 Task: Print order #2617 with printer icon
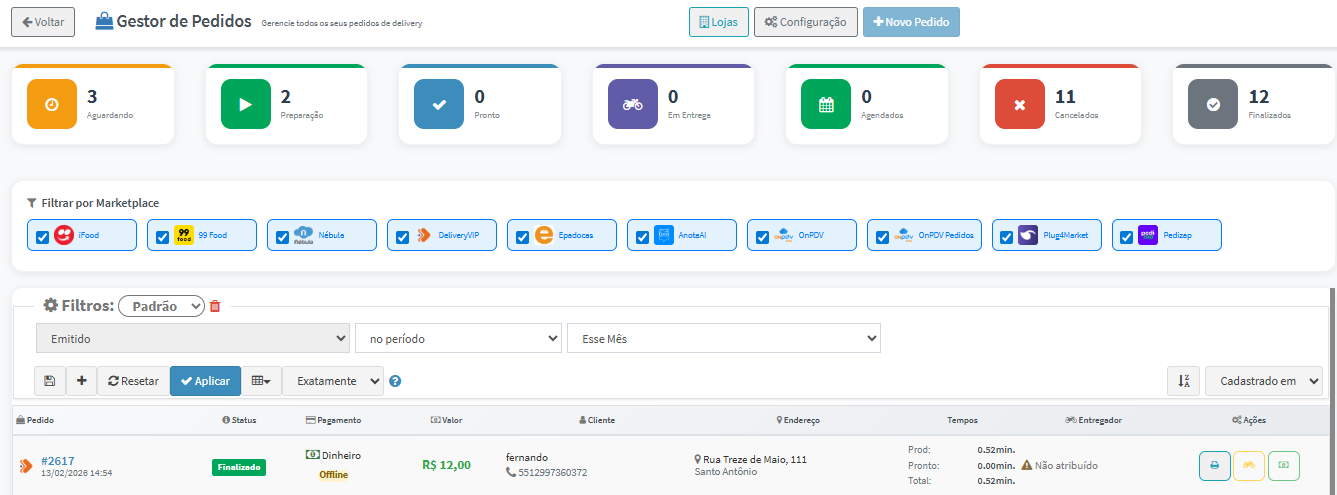[1214, 465]
